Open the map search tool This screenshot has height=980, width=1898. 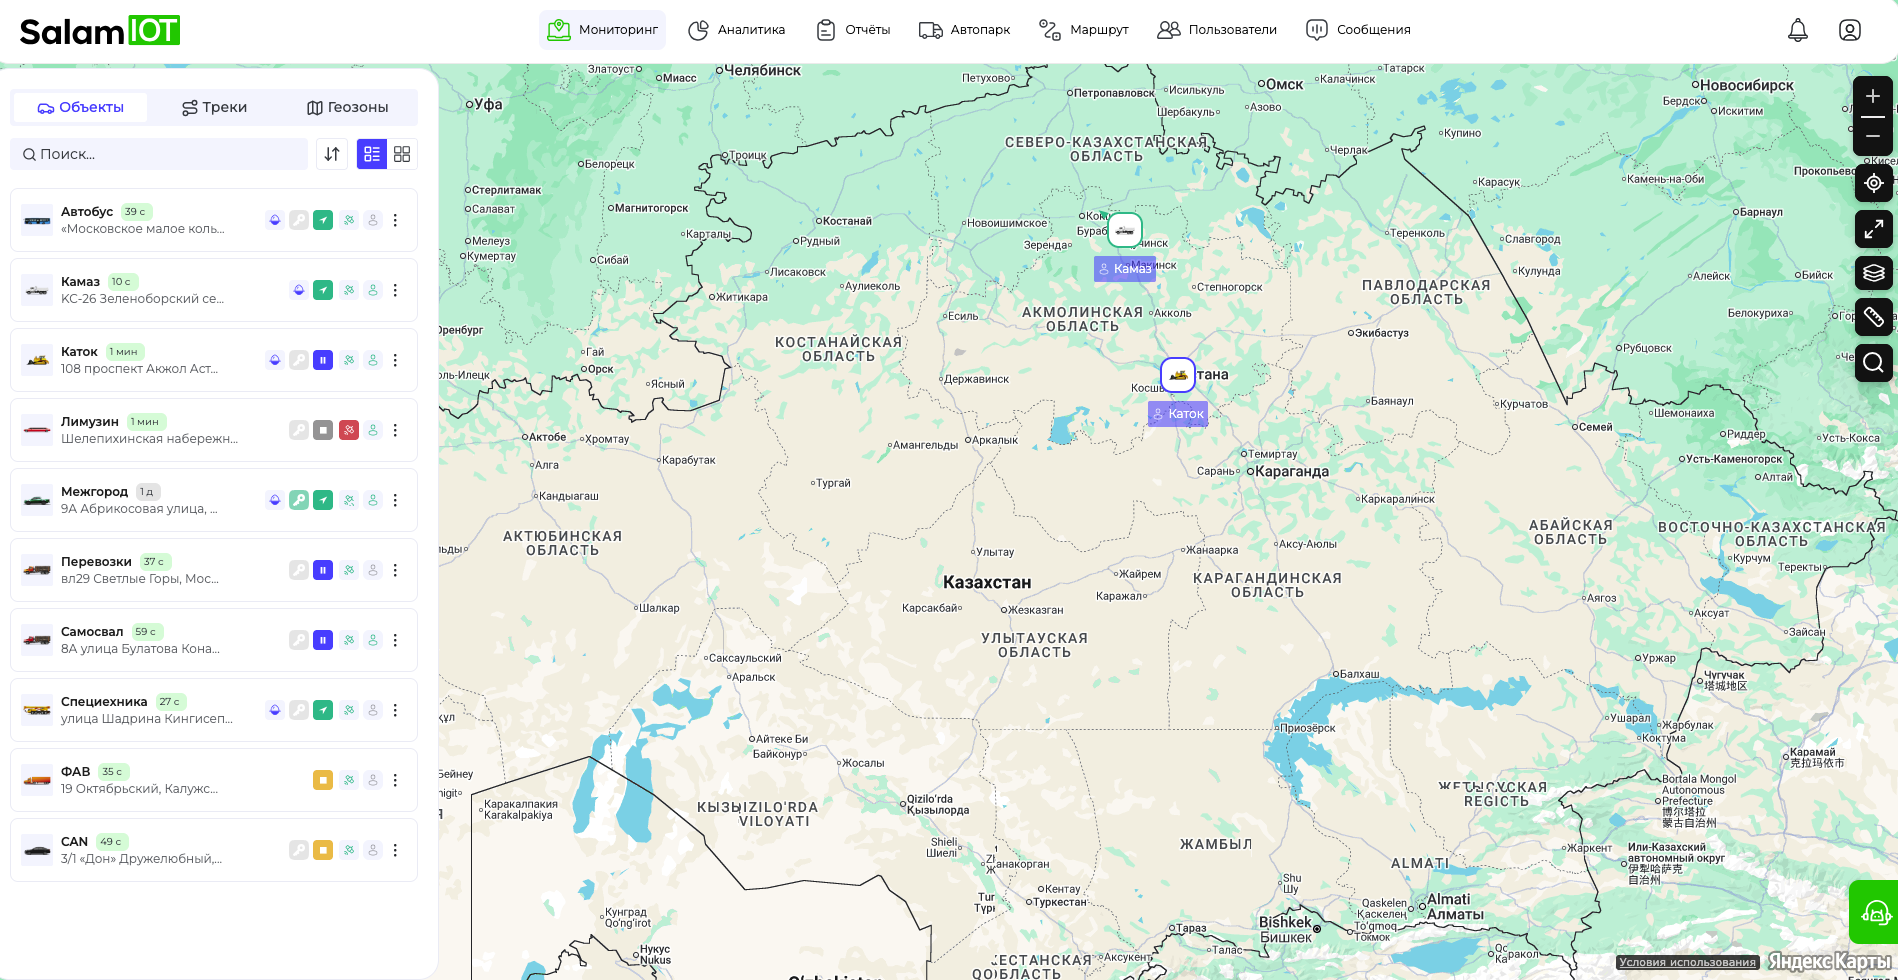click(1873, 362)
